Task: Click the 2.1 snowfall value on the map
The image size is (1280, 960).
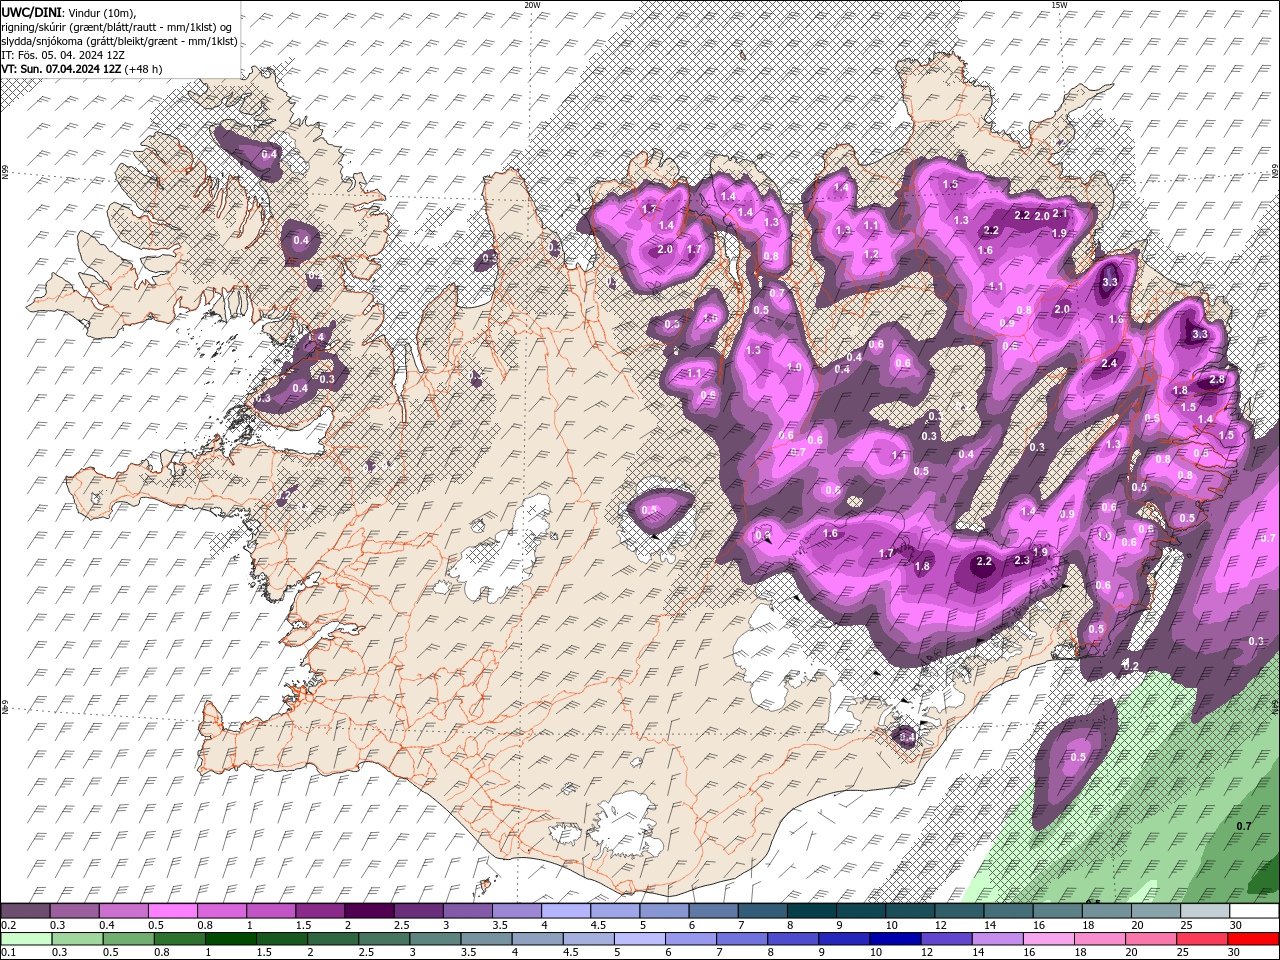Action: click(x=1061, y=214)
